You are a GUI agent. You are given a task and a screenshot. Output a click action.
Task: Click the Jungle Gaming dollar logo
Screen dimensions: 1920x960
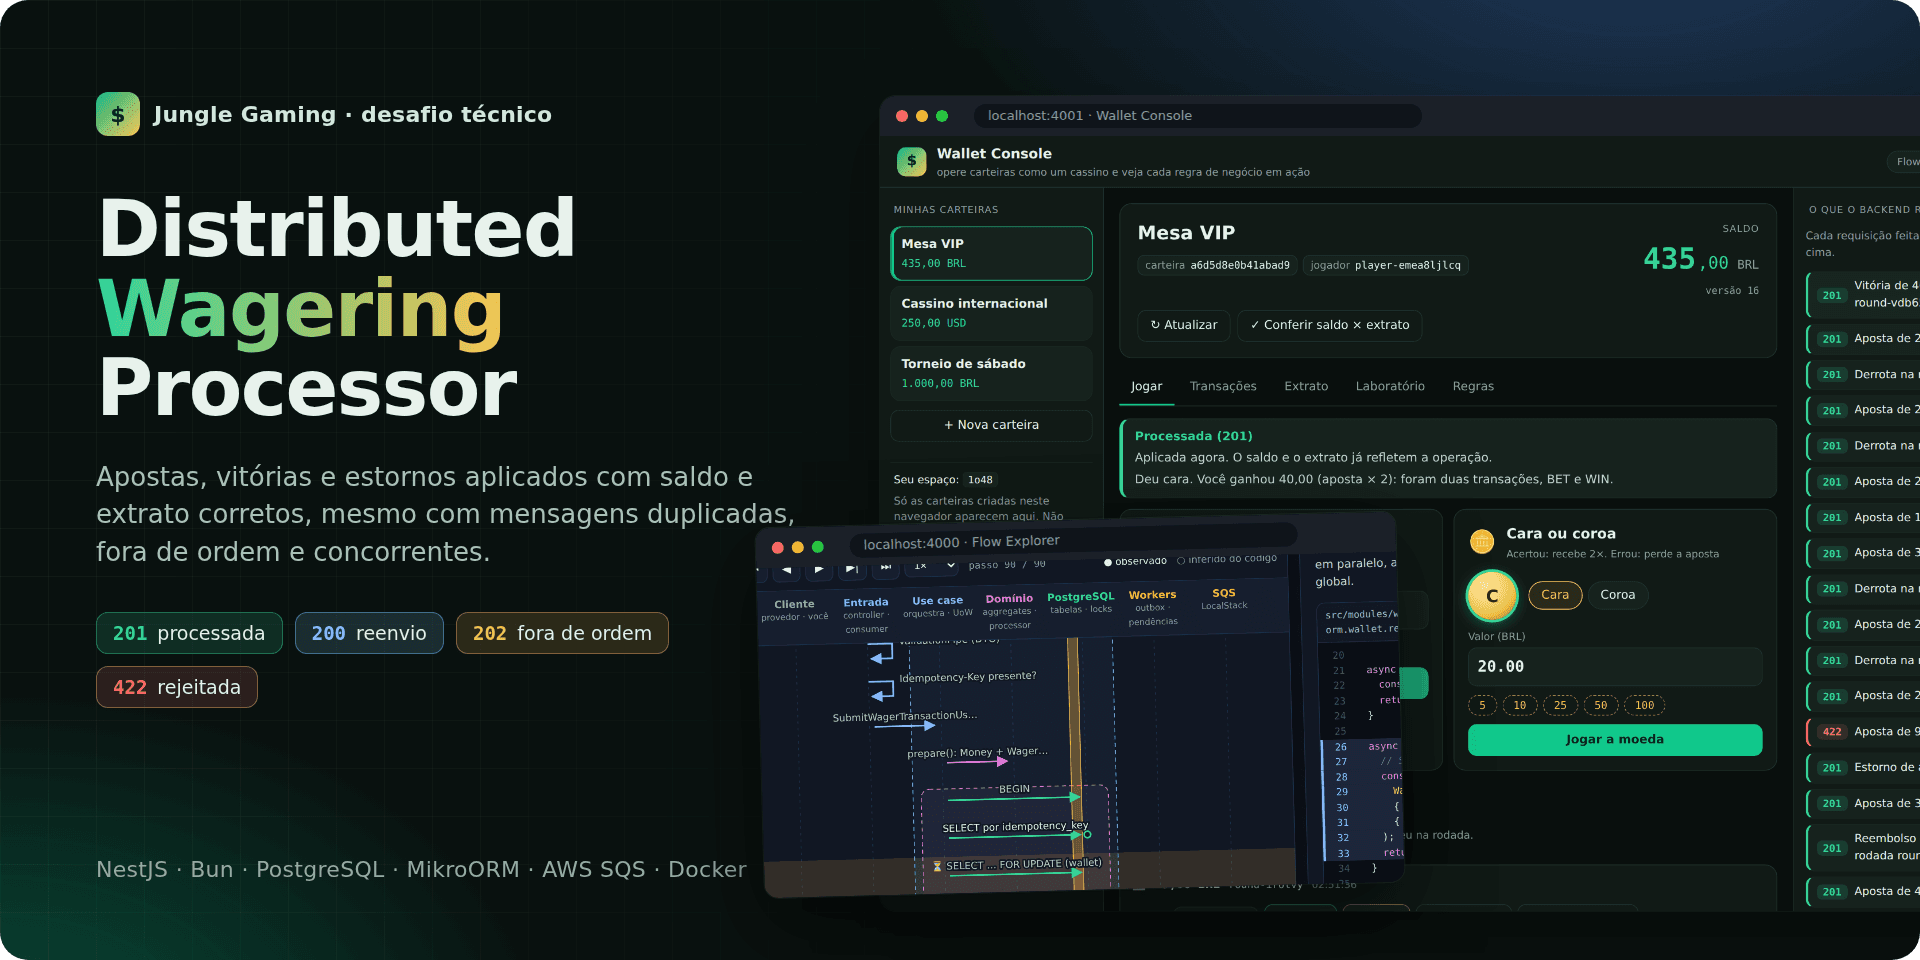coord(118,114)
